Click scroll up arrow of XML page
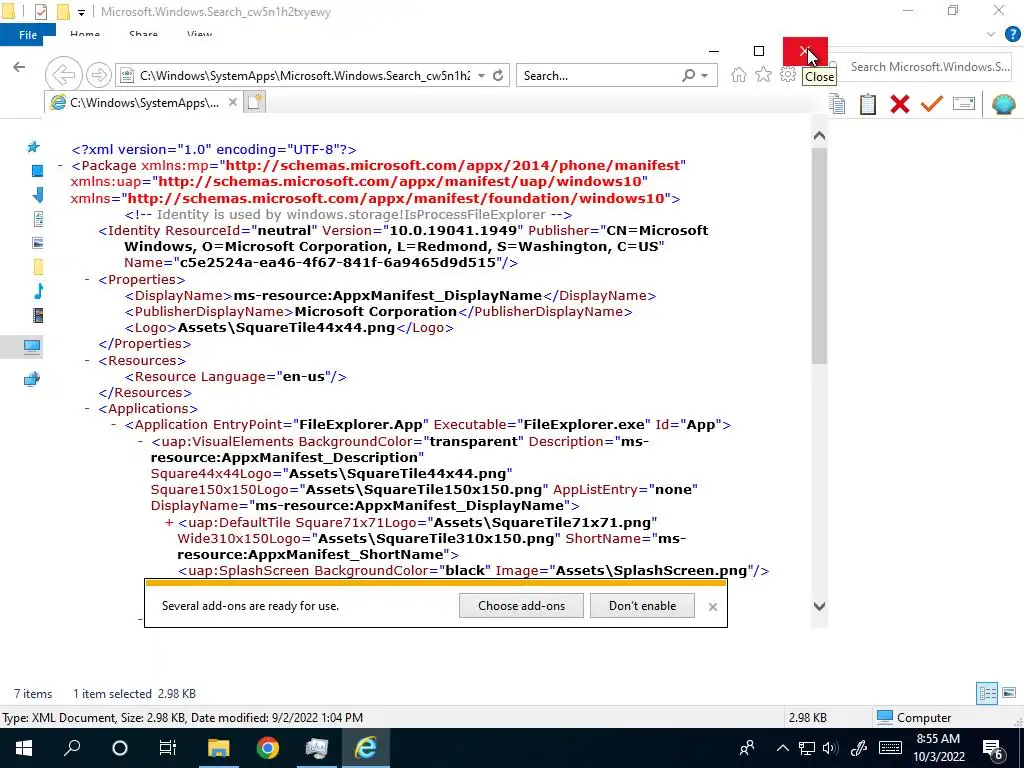The height and width of the screenshot is (768, 1024). [820, 136]
